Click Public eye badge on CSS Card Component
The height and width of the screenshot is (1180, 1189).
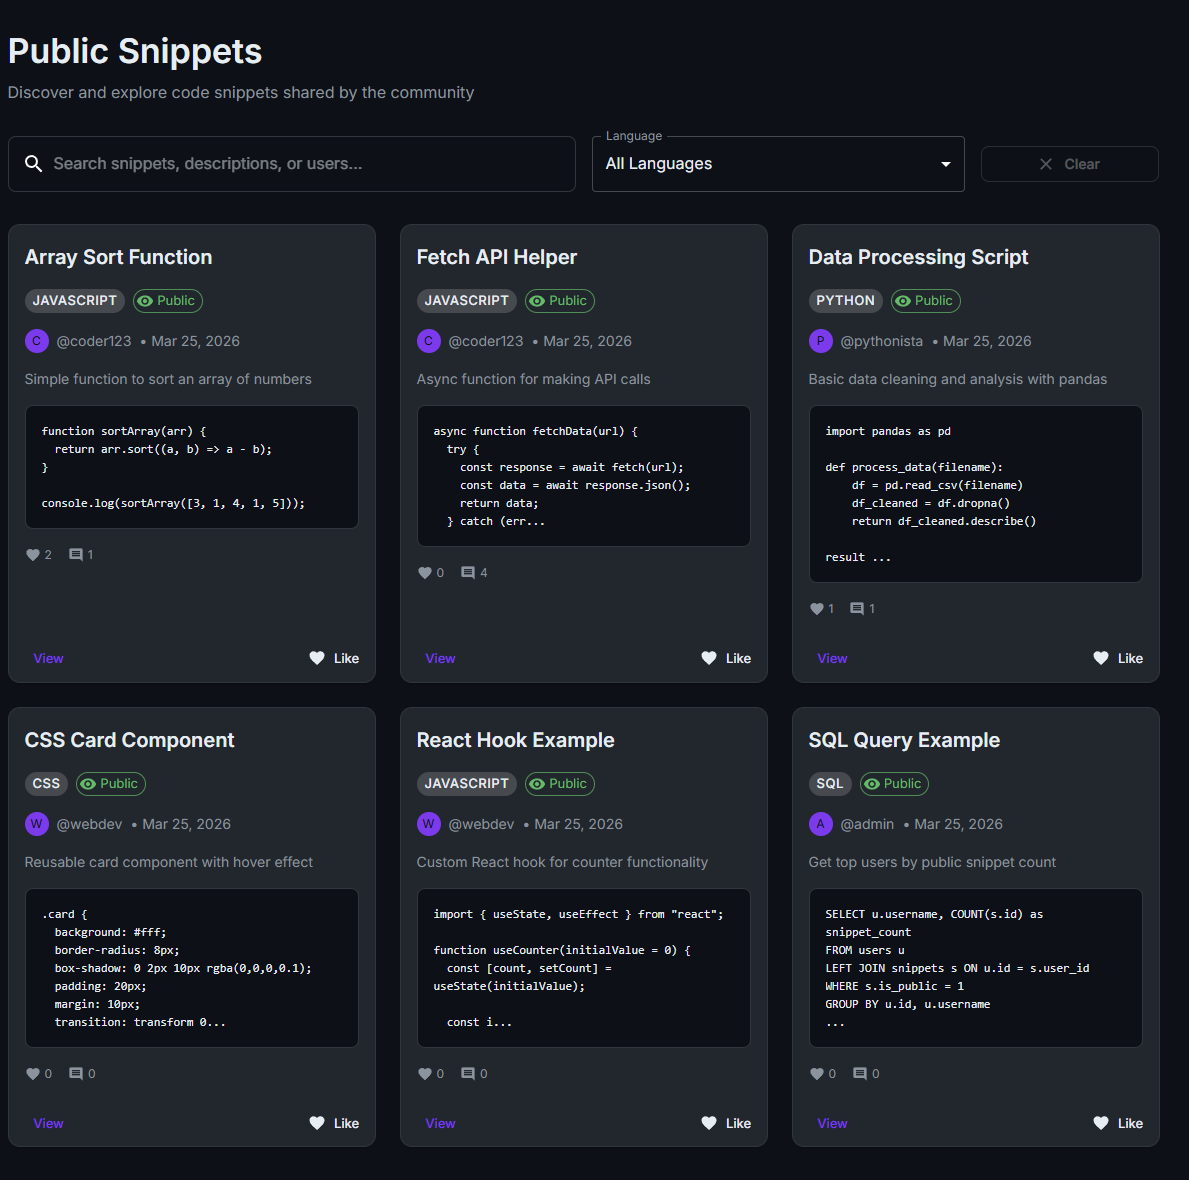click(x=111, y=784)
